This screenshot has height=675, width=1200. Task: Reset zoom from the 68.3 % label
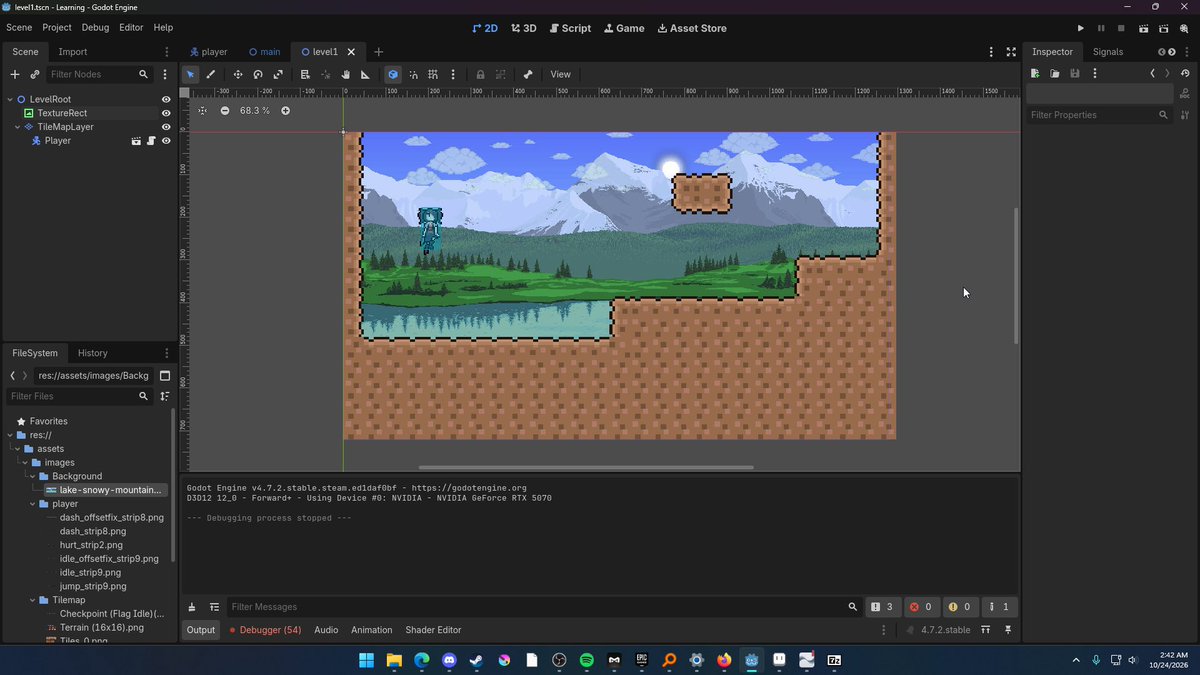255,110
